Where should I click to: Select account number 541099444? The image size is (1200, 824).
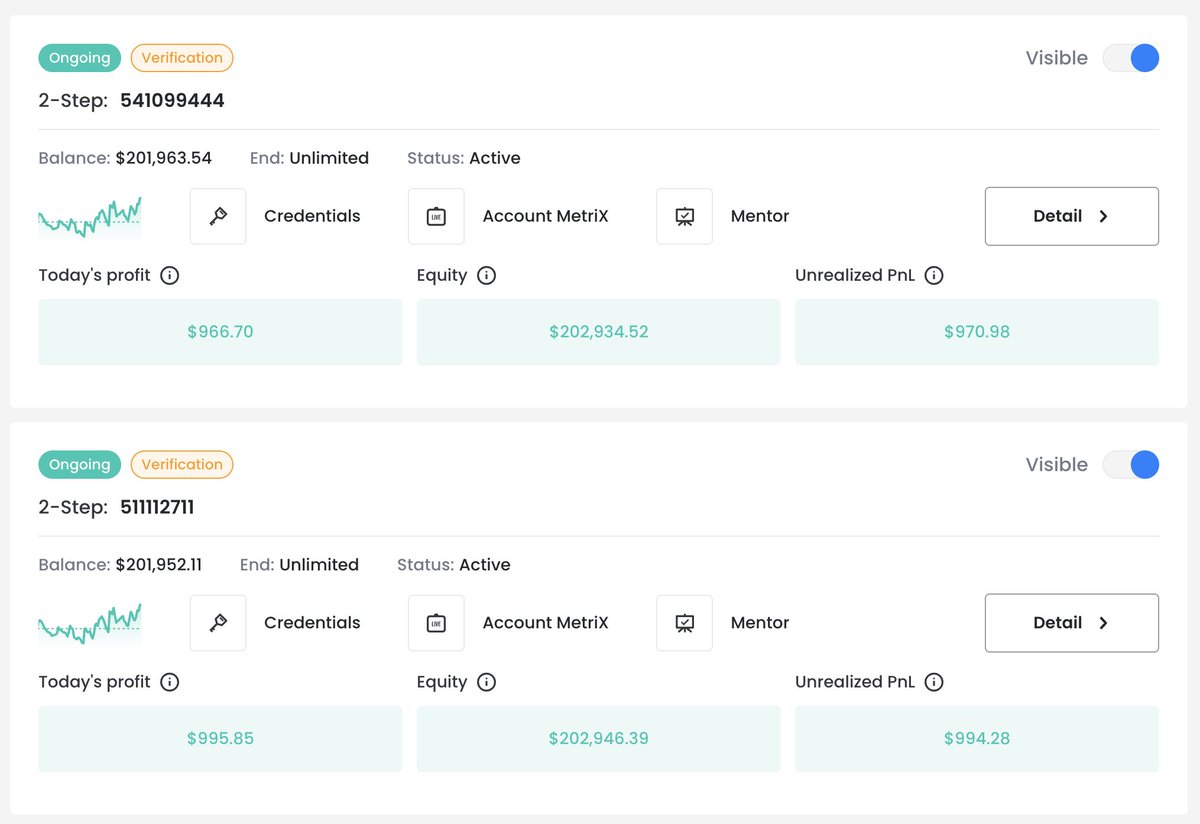click(173, 101)
